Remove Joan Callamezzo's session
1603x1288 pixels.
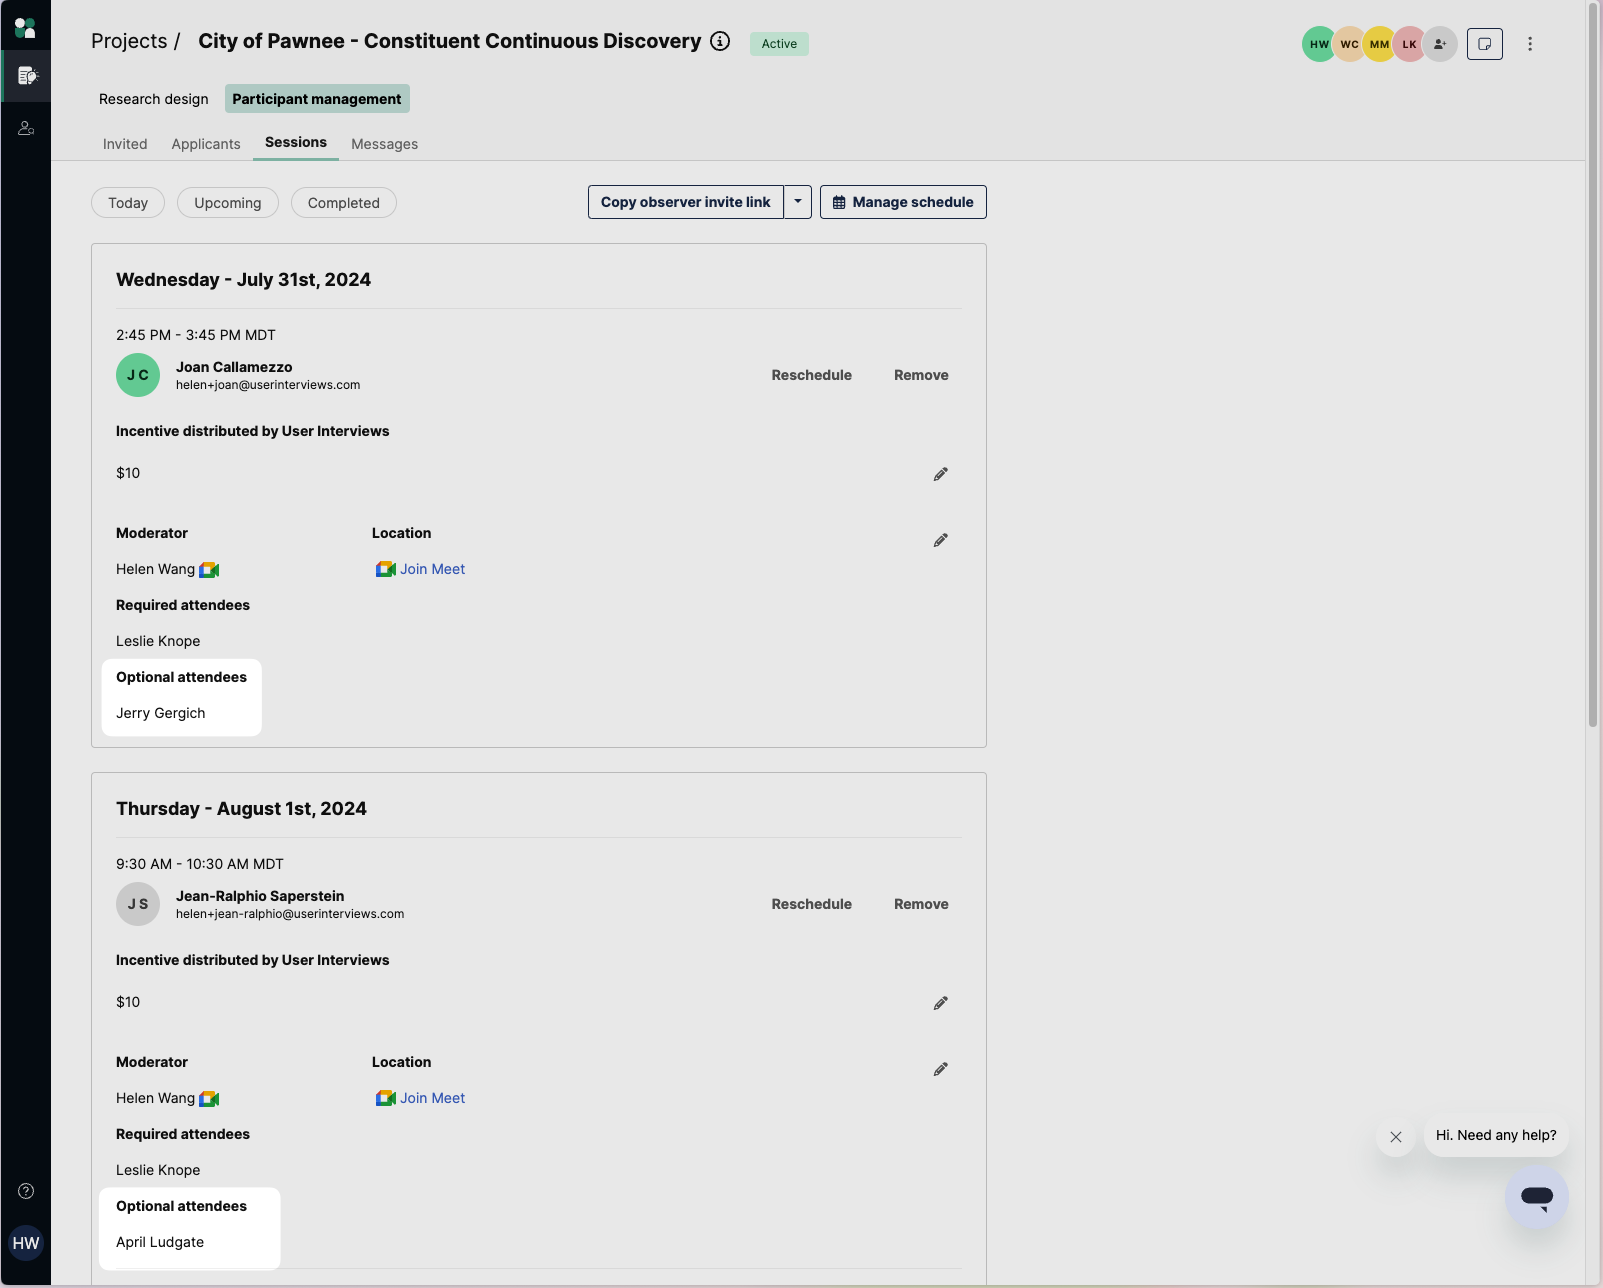[x=921, y=375]
